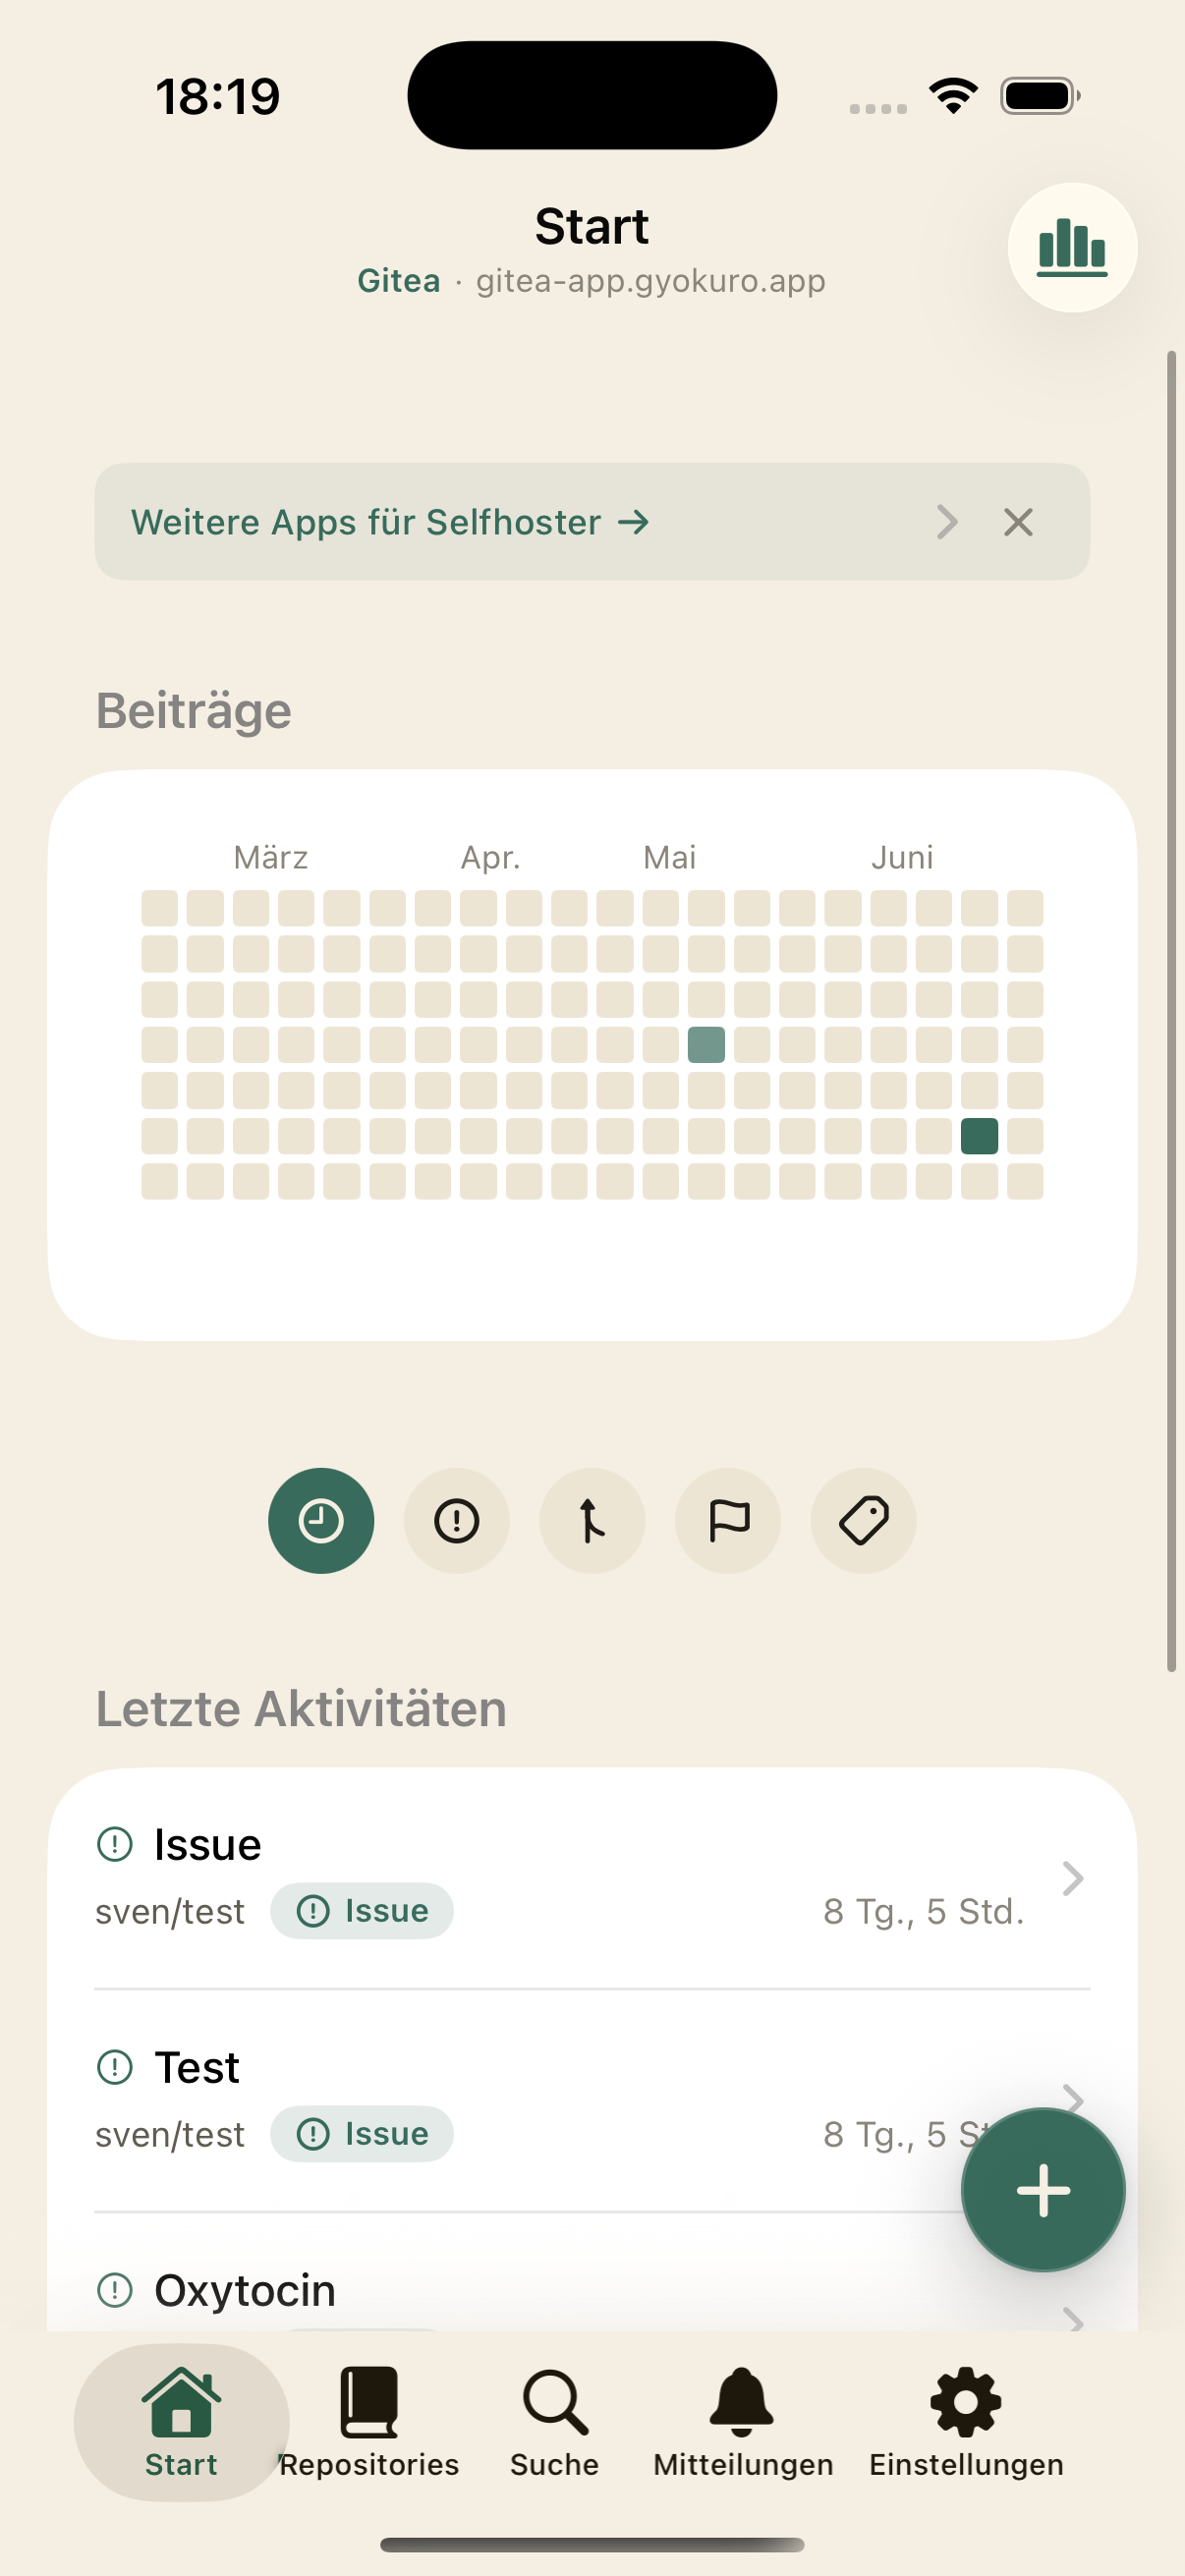Open the Issue activity row chevron
The width and height of the screenshot is (1185, 2576).
pyautogui.click(x=1073, y=1878)
